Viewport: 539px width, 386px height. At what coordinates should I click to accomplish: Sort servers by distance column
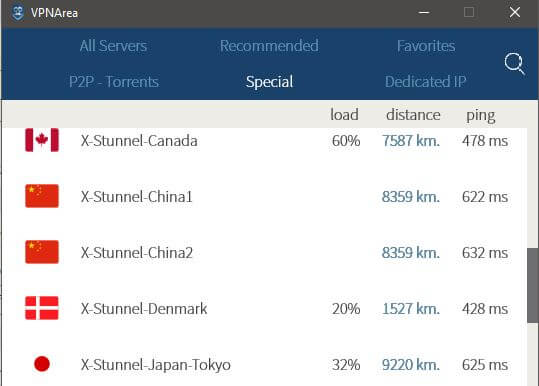413,114
